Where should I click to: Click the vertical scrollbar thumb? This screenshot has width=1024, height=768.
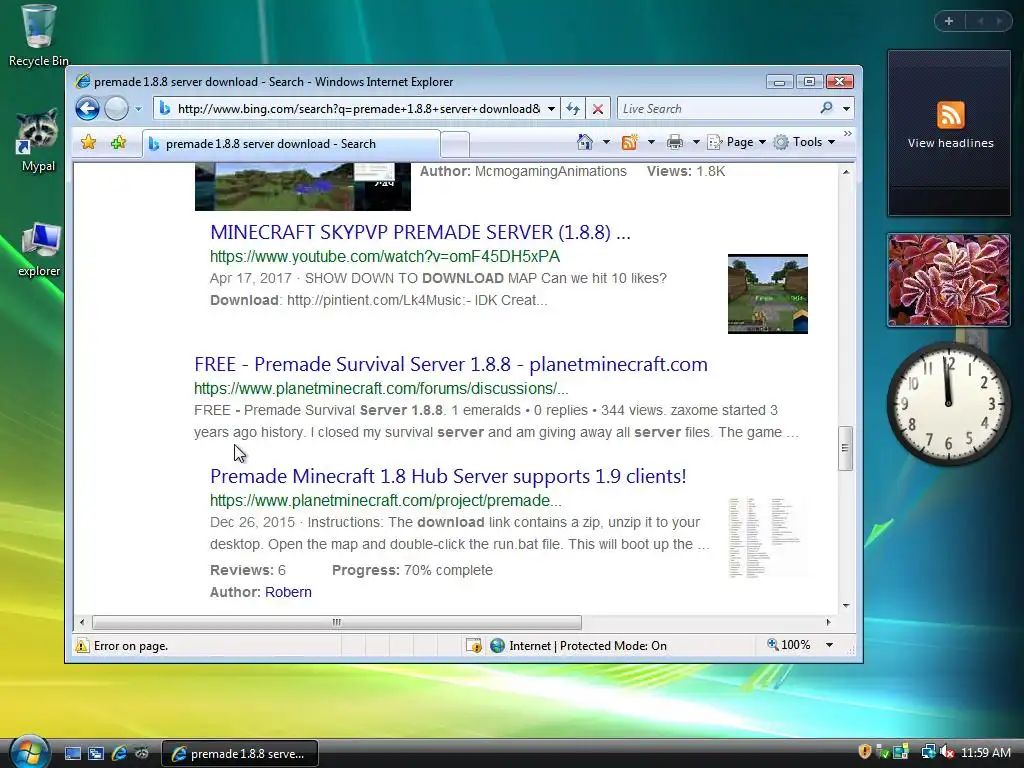[846, 448]
